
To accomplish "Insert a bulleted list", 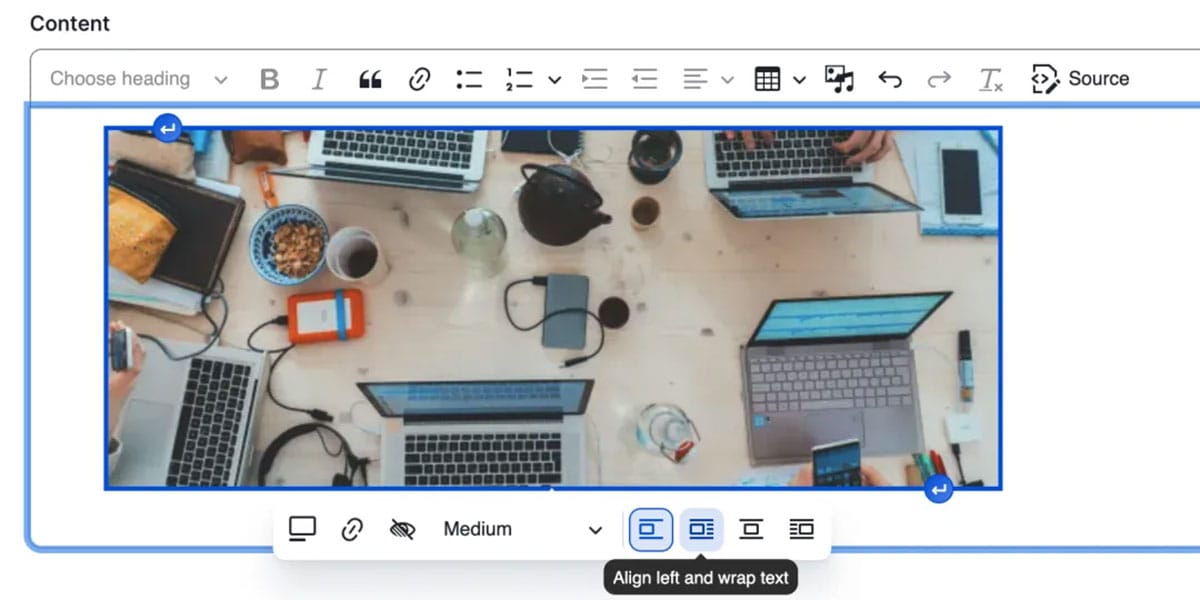I will click(x=469, y=79).
